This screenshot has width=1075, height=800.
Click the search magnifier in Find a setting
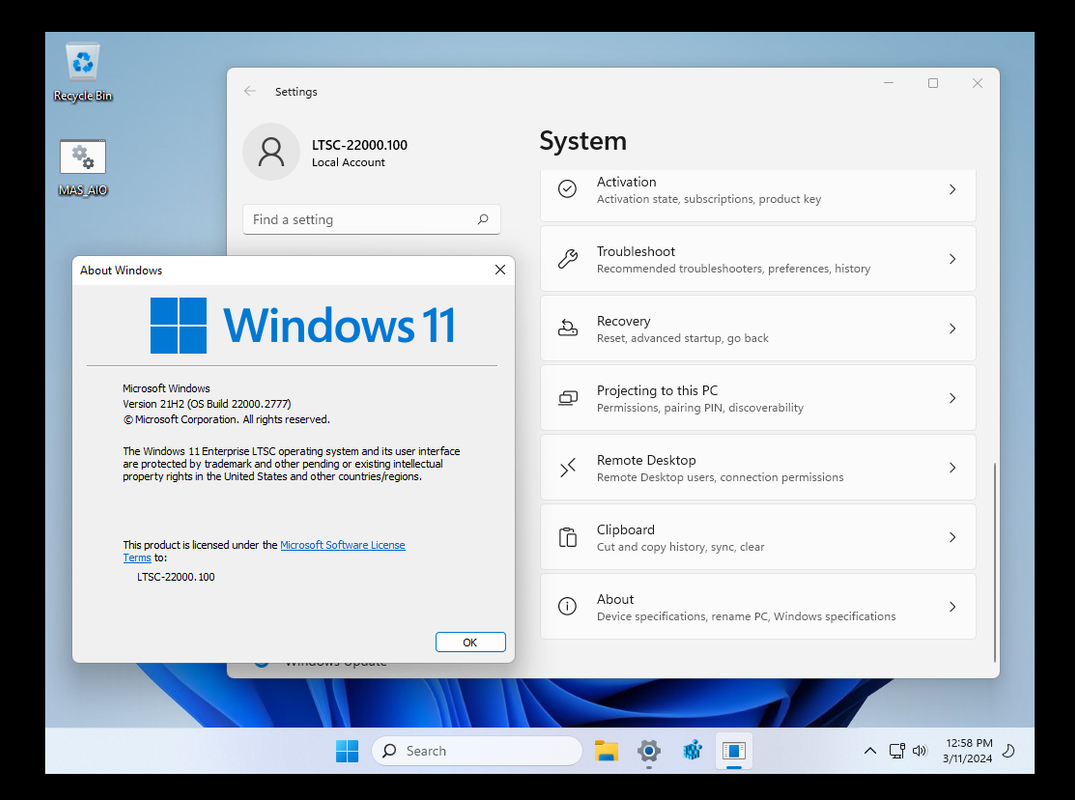pyautogui.click(x=483, y=219)
